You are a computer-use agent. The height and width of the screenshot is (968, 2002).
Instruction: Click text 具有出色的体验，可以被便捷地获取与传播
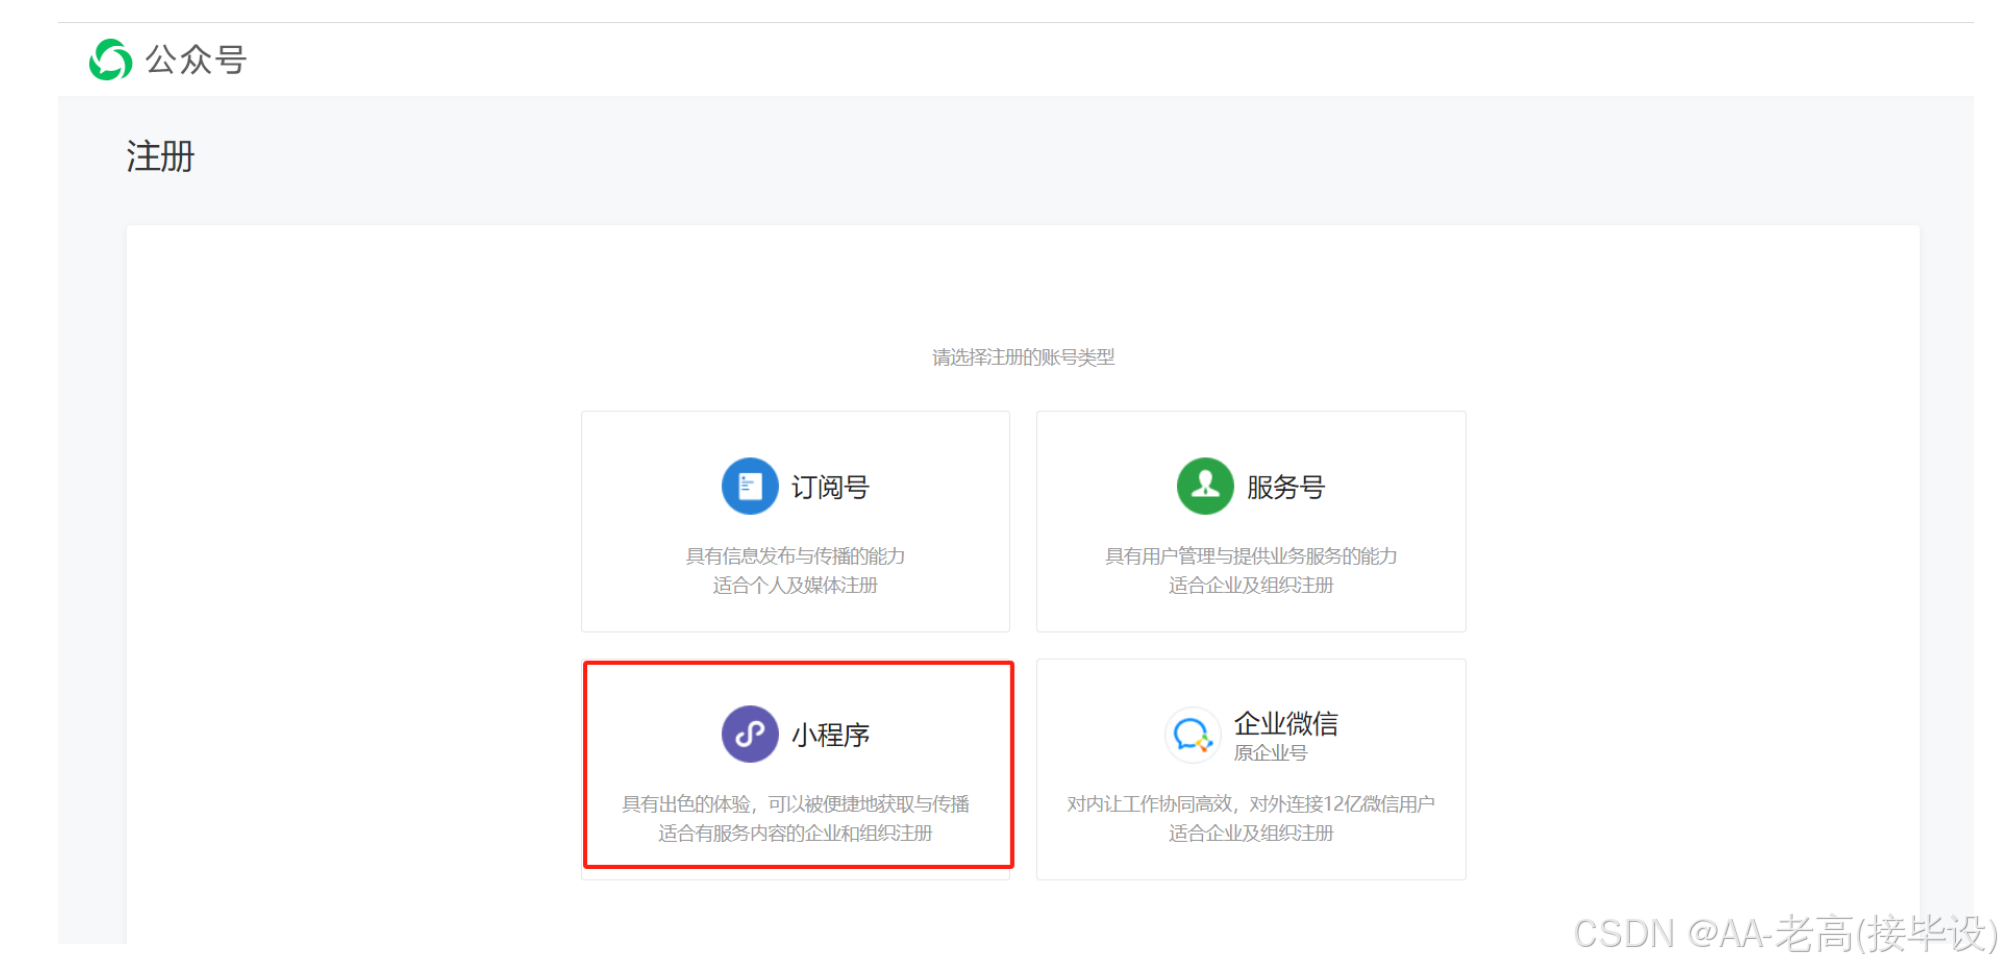click(x=795, y=804)
